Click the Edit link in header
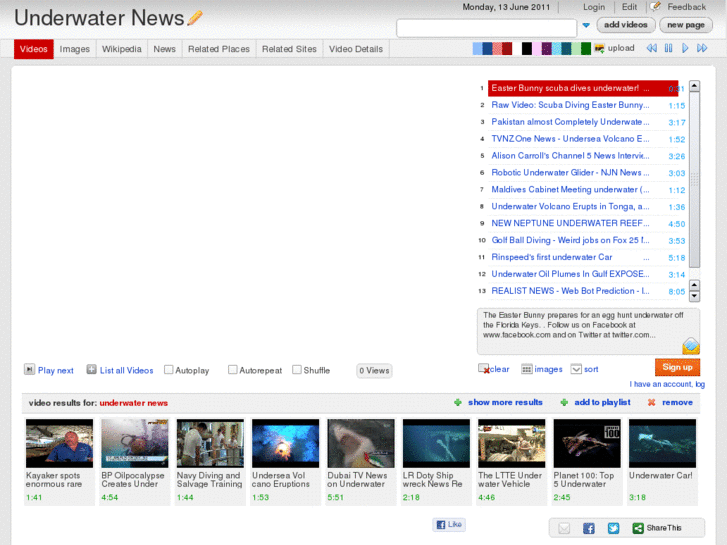 pyautogui.click(x=629, y=7)
